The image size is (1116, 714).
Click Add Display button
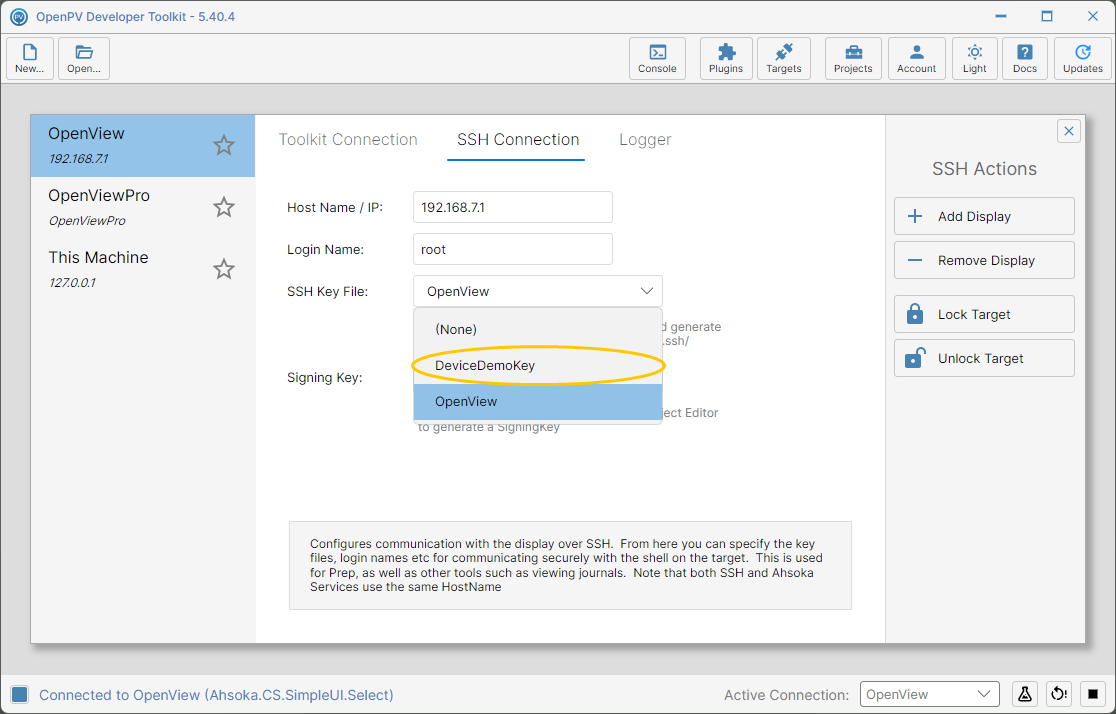coord(984,216)
